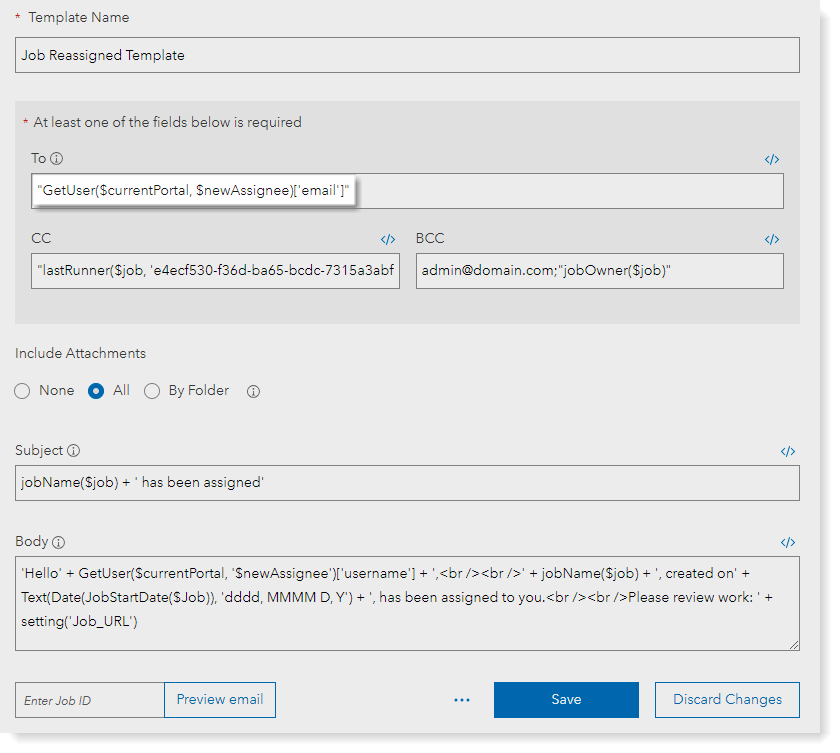Viewport: 840px width, 753px height.
Task: Click the Save button
Action: (x=566, y=700)
